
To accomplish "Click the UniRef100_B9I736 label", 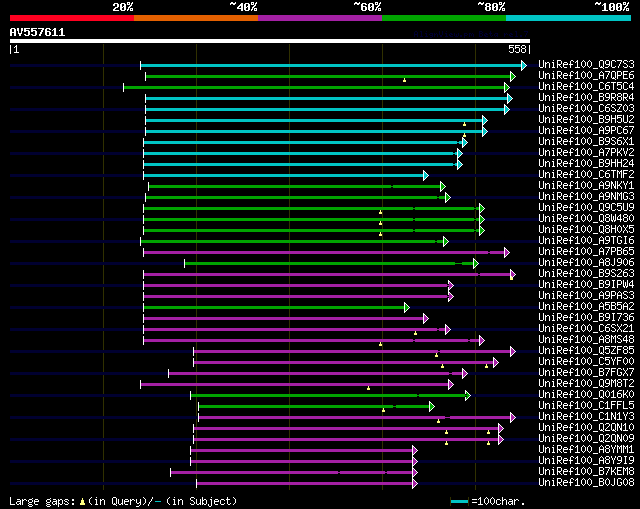I will pos(586,318).
